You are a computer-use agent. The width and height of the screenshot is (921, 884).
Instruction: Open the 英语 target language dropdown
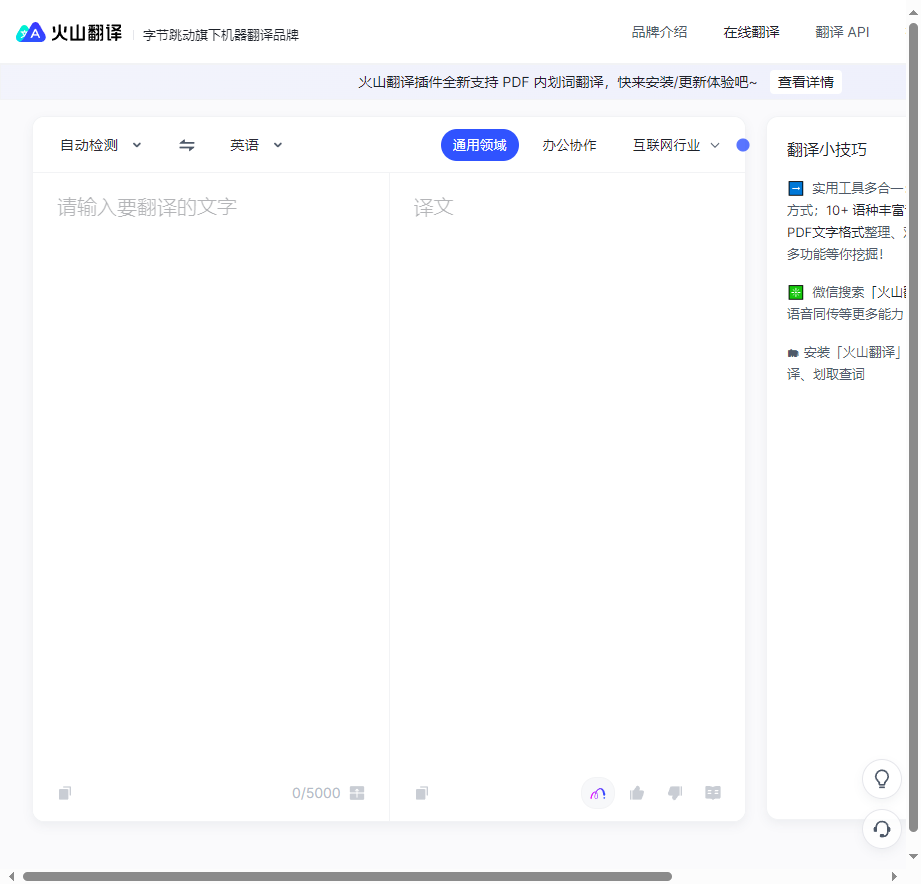tap(256, 145)
